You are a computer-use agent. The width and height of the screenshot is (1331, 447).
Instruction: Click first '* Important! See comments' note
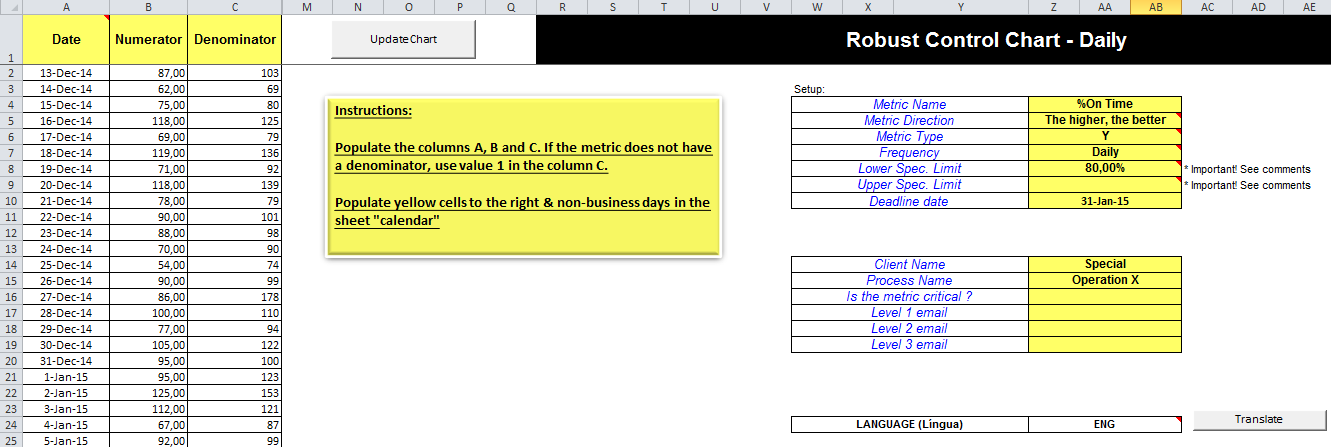coord(1247,169)
